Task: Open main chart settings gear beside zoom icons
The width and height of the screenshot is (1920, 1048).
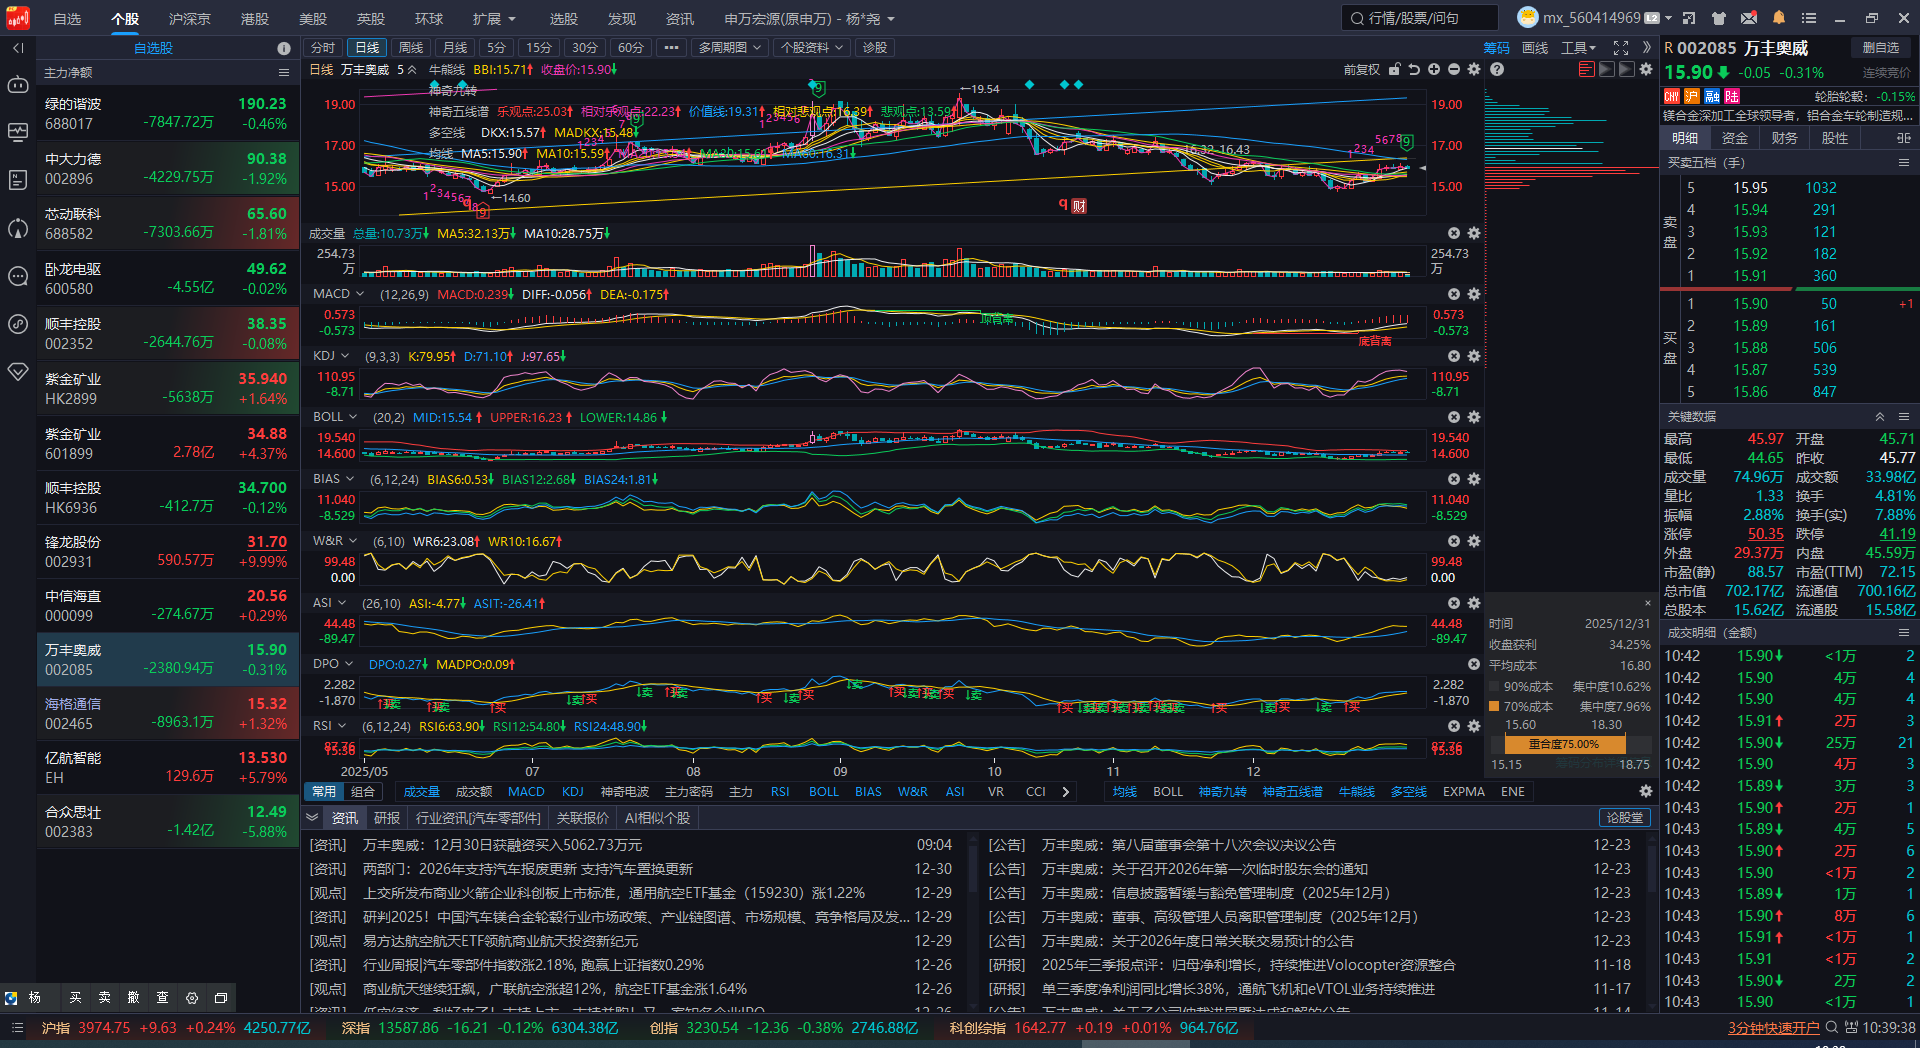Action: (1474, 69)
